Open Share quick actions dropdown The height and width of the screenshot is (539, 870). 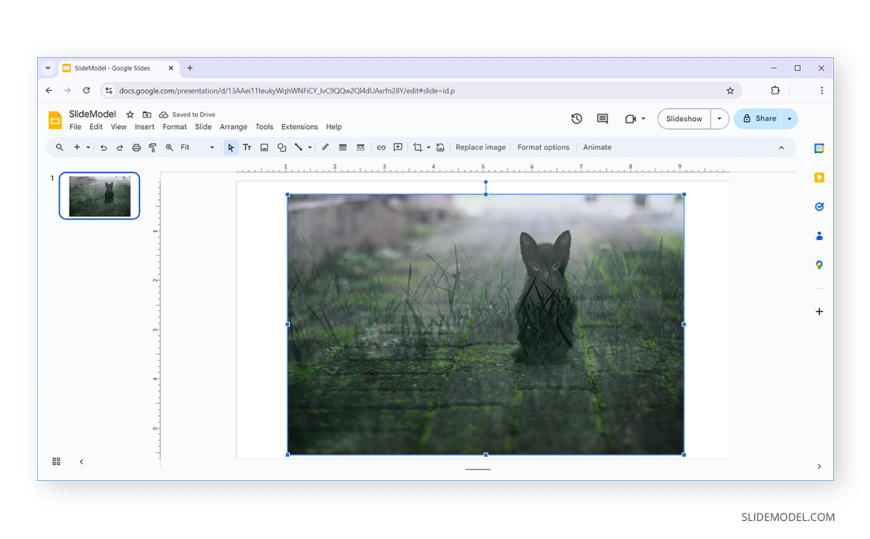(790, 119)
